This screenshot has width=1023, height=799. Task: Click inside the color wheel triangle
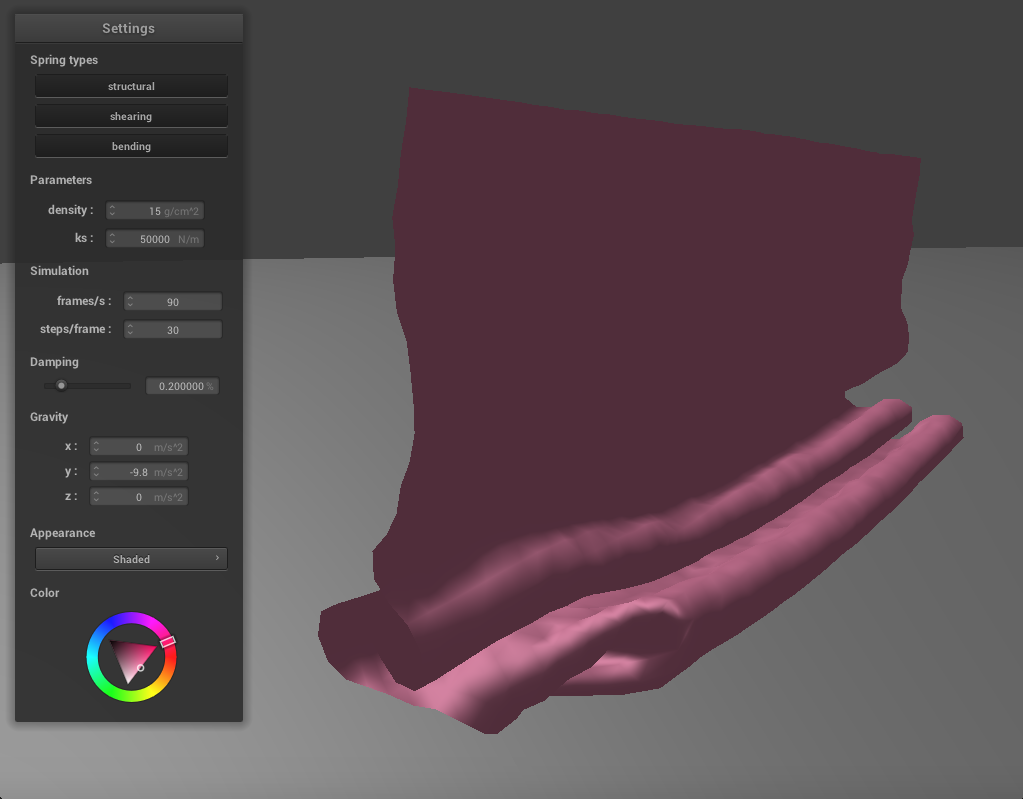[132, 658]
